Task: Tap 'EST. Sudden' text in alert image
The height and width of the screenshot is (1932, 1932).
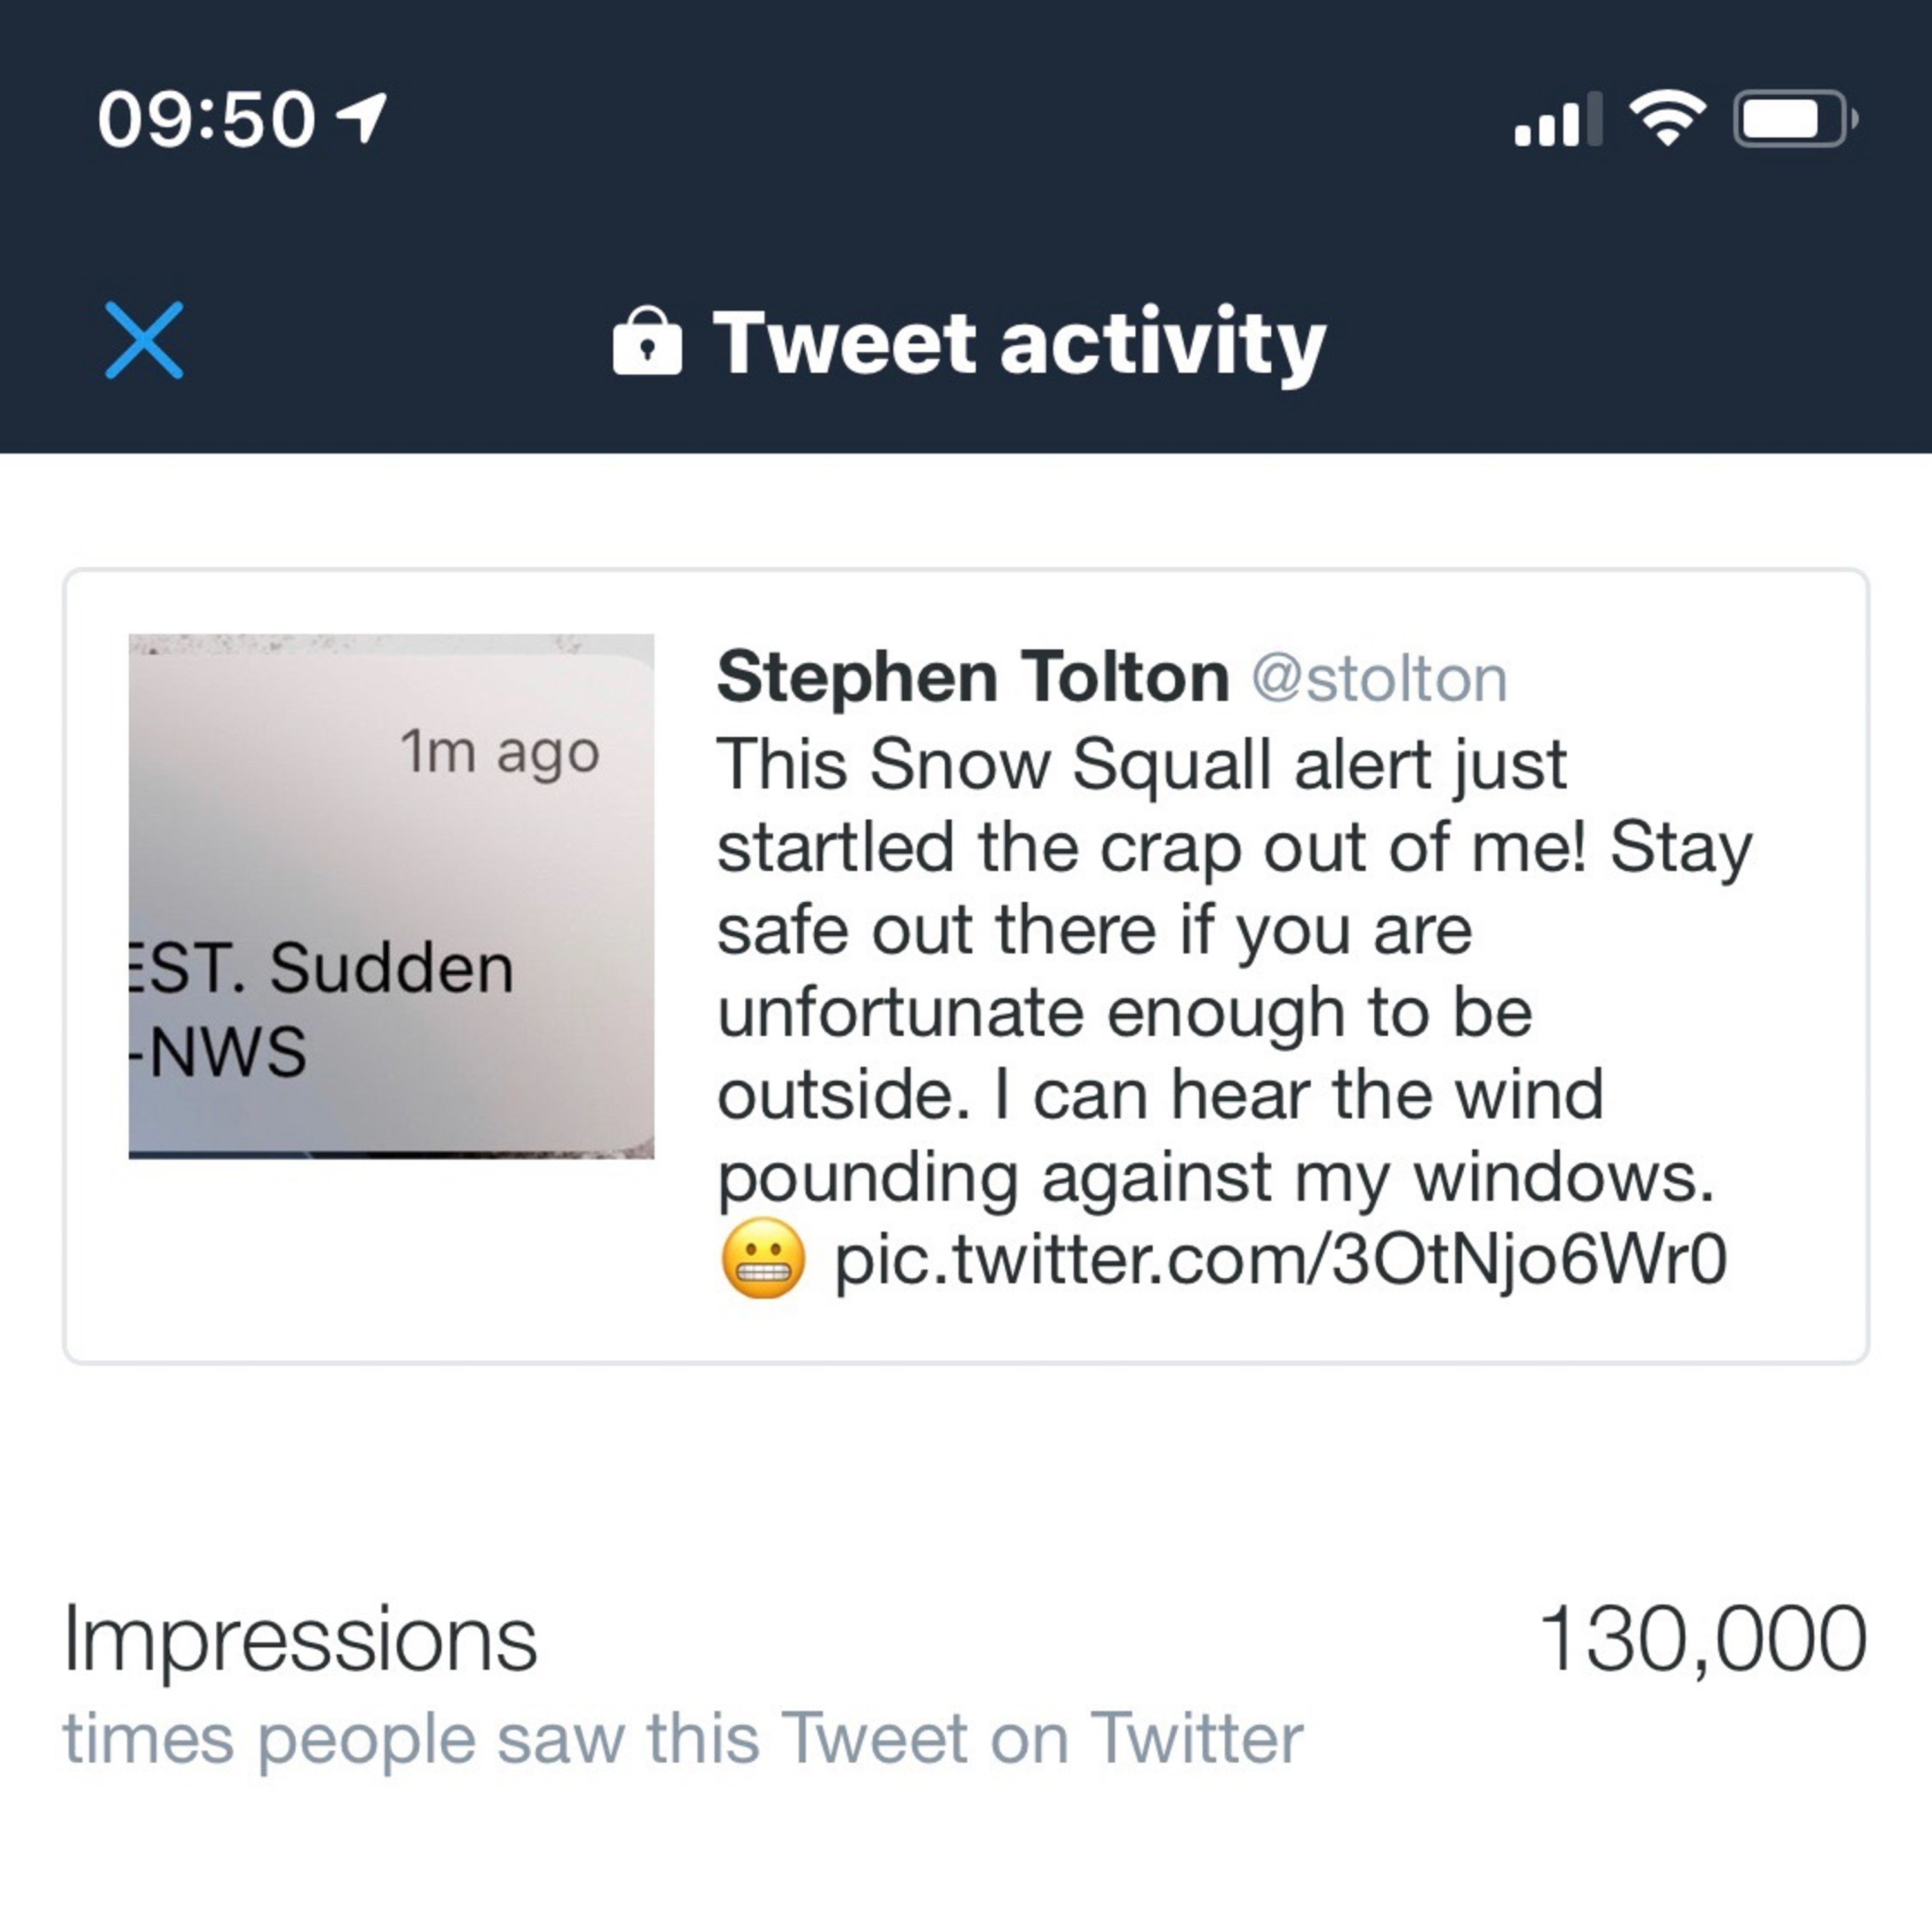Action: pos(321,967)
